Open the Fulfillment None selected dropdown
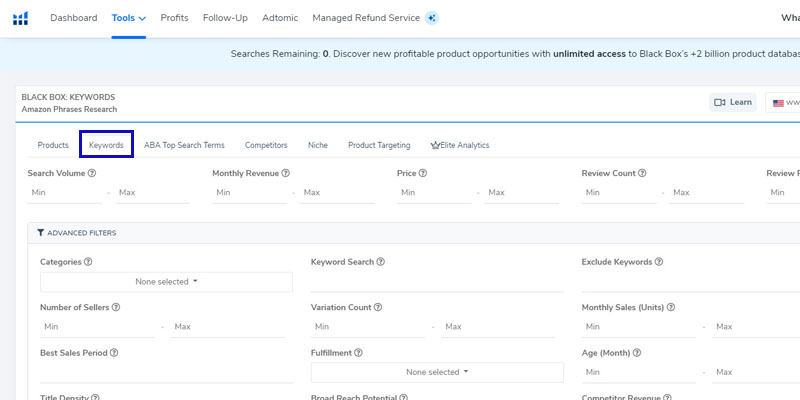Image resolution: width=800 pixels, height=400 pixels. (x=437, y=372)
